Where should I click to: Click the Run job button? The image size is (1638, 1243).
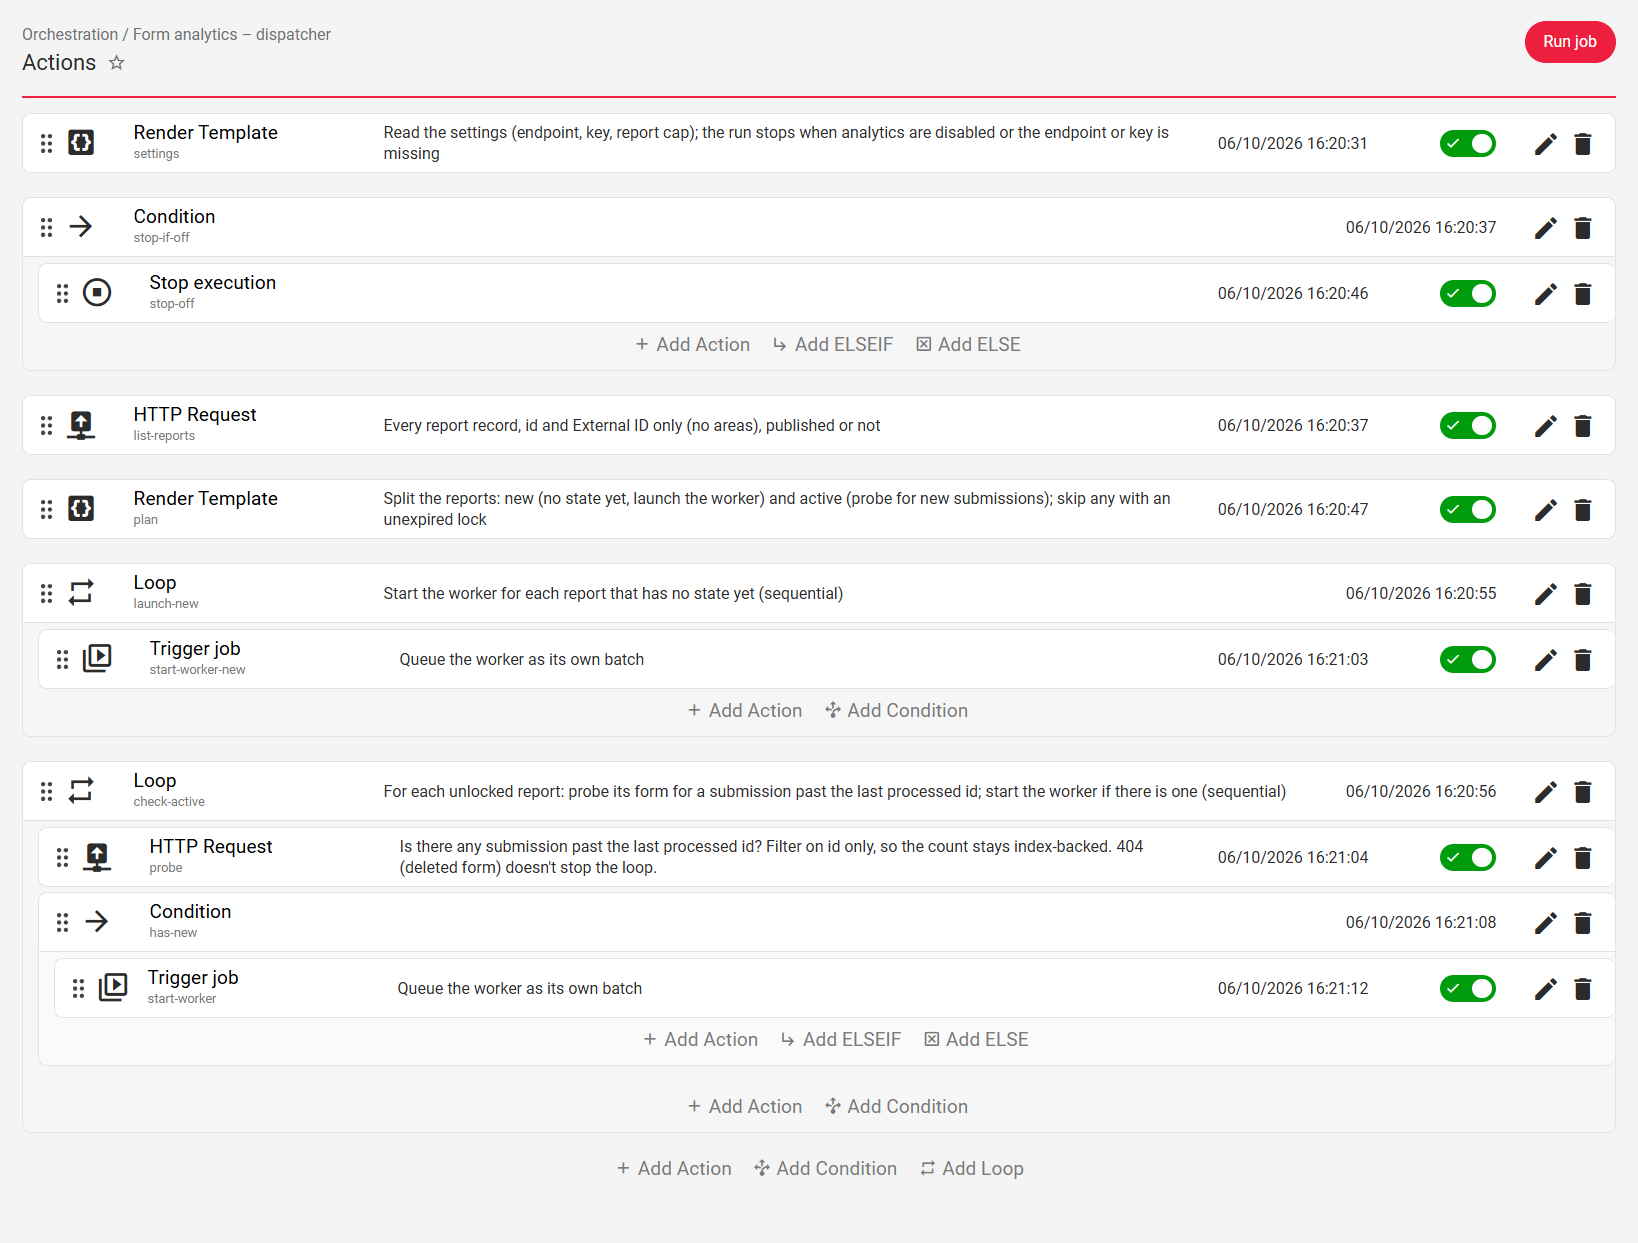[1569, 42]
